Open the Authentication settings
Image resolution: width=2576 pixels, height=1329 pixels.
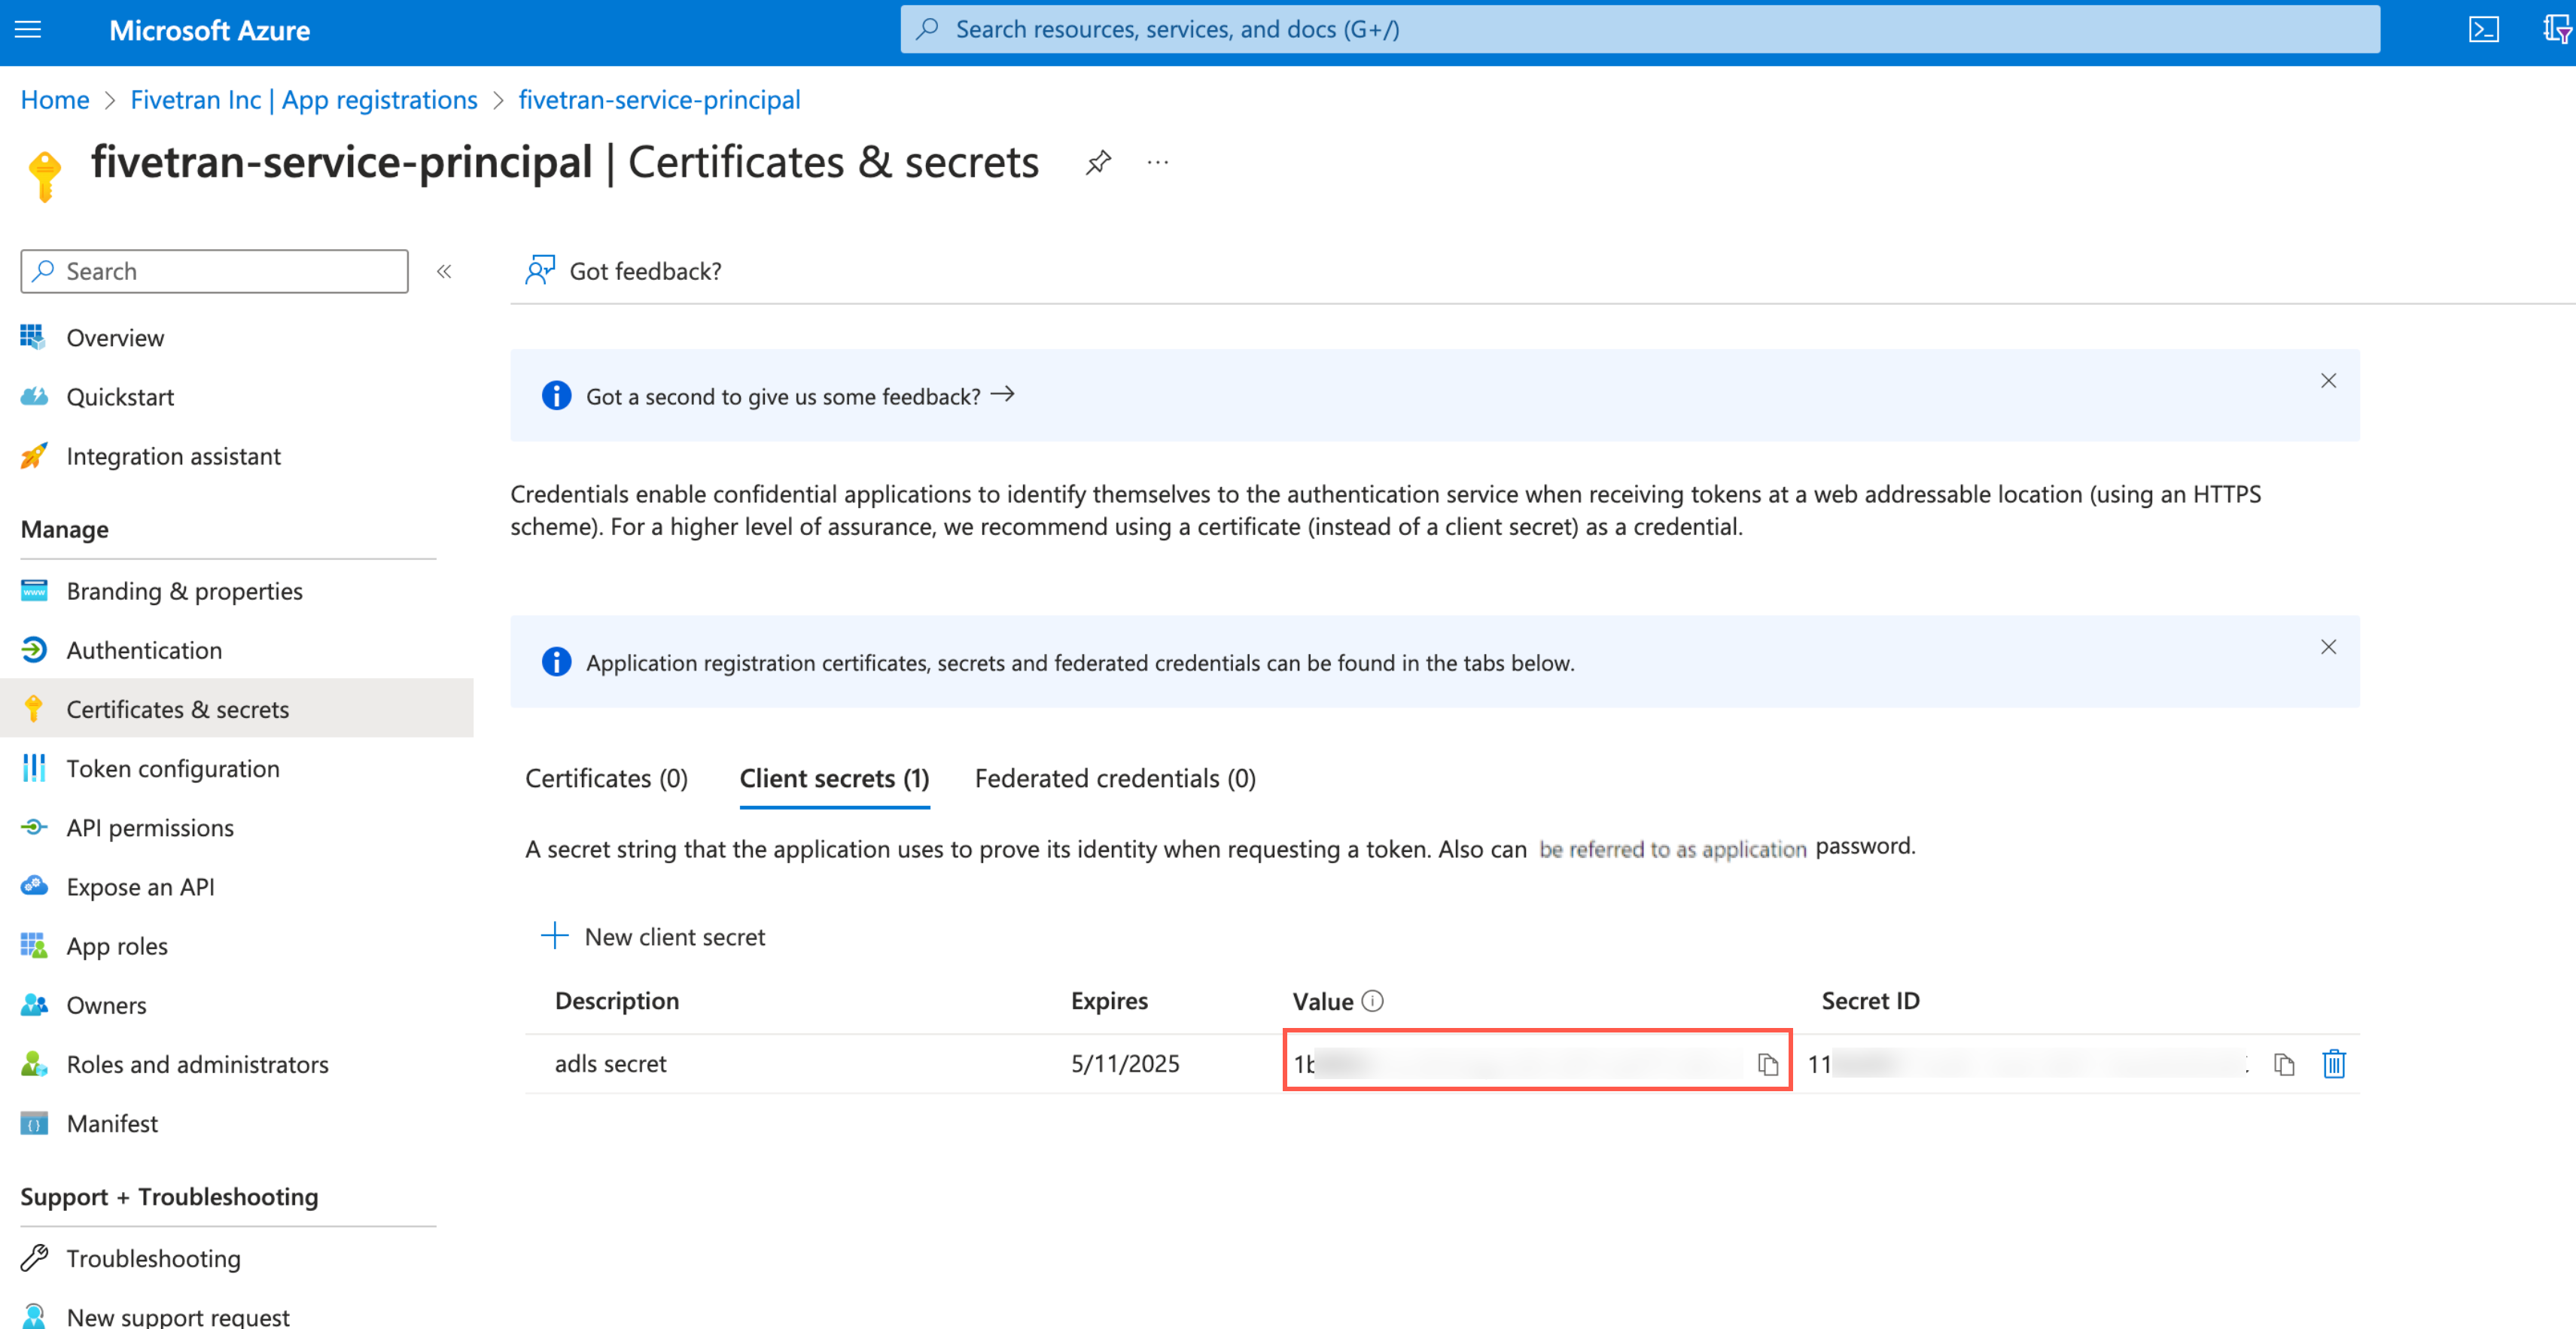click(x=144, y=650)
